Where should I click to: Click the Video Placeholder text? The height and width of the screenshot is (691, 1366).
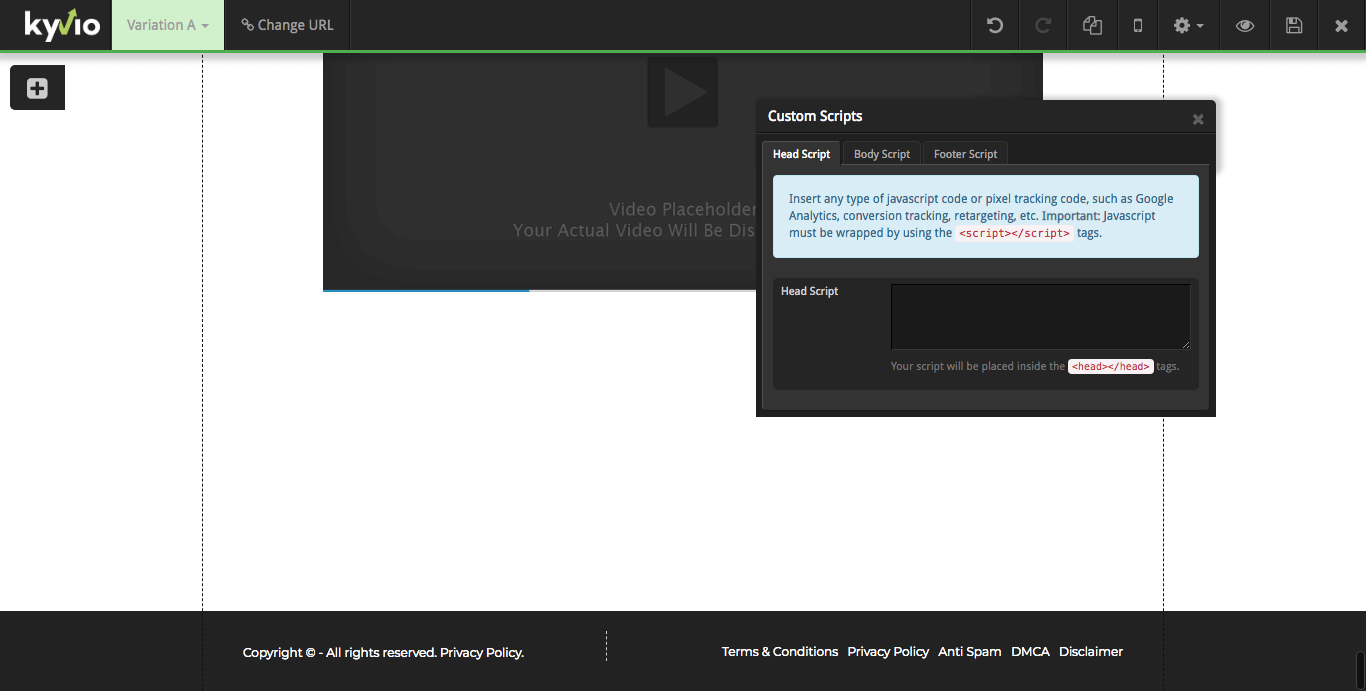[683, 209]
